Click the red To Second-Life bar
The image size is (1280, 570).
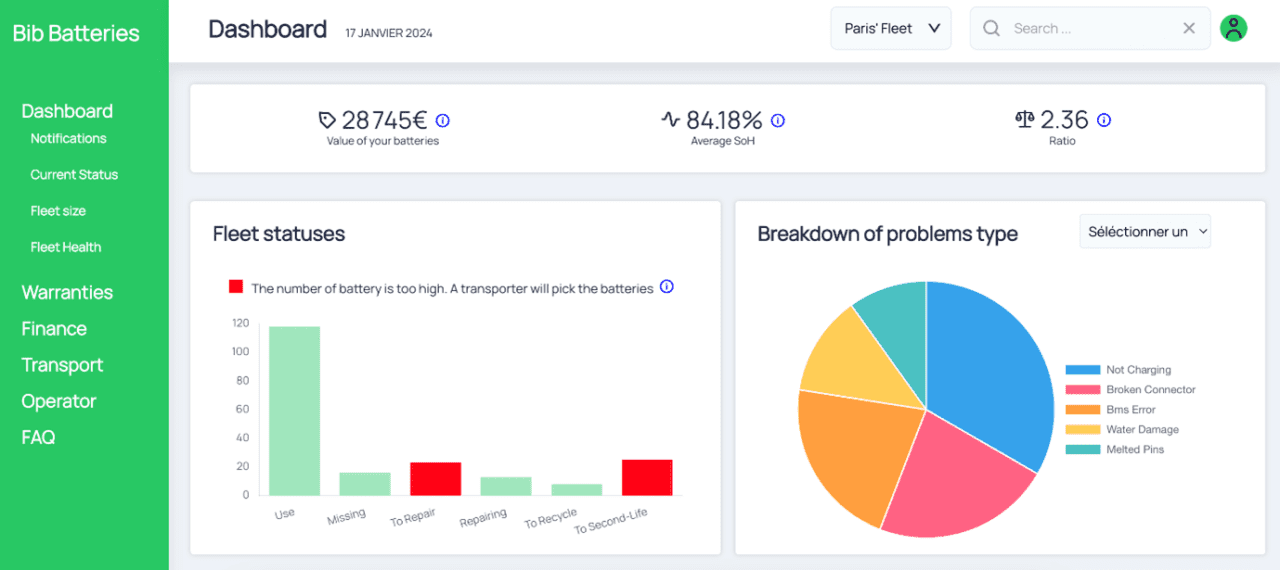point(647,477)
